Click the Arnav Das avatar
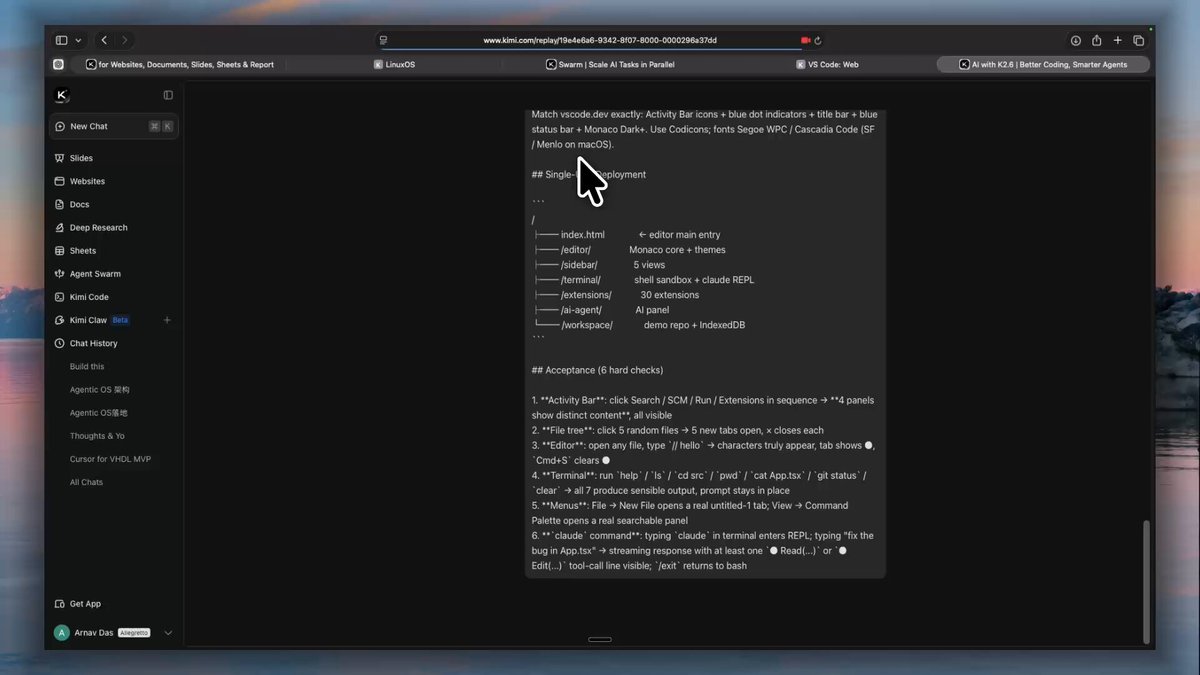The width and height of the screenshot is (1200, 675). 62,633
